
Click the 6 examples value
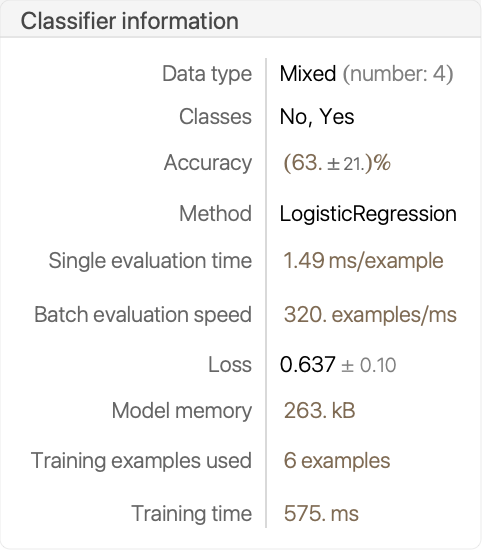[337, 461]
